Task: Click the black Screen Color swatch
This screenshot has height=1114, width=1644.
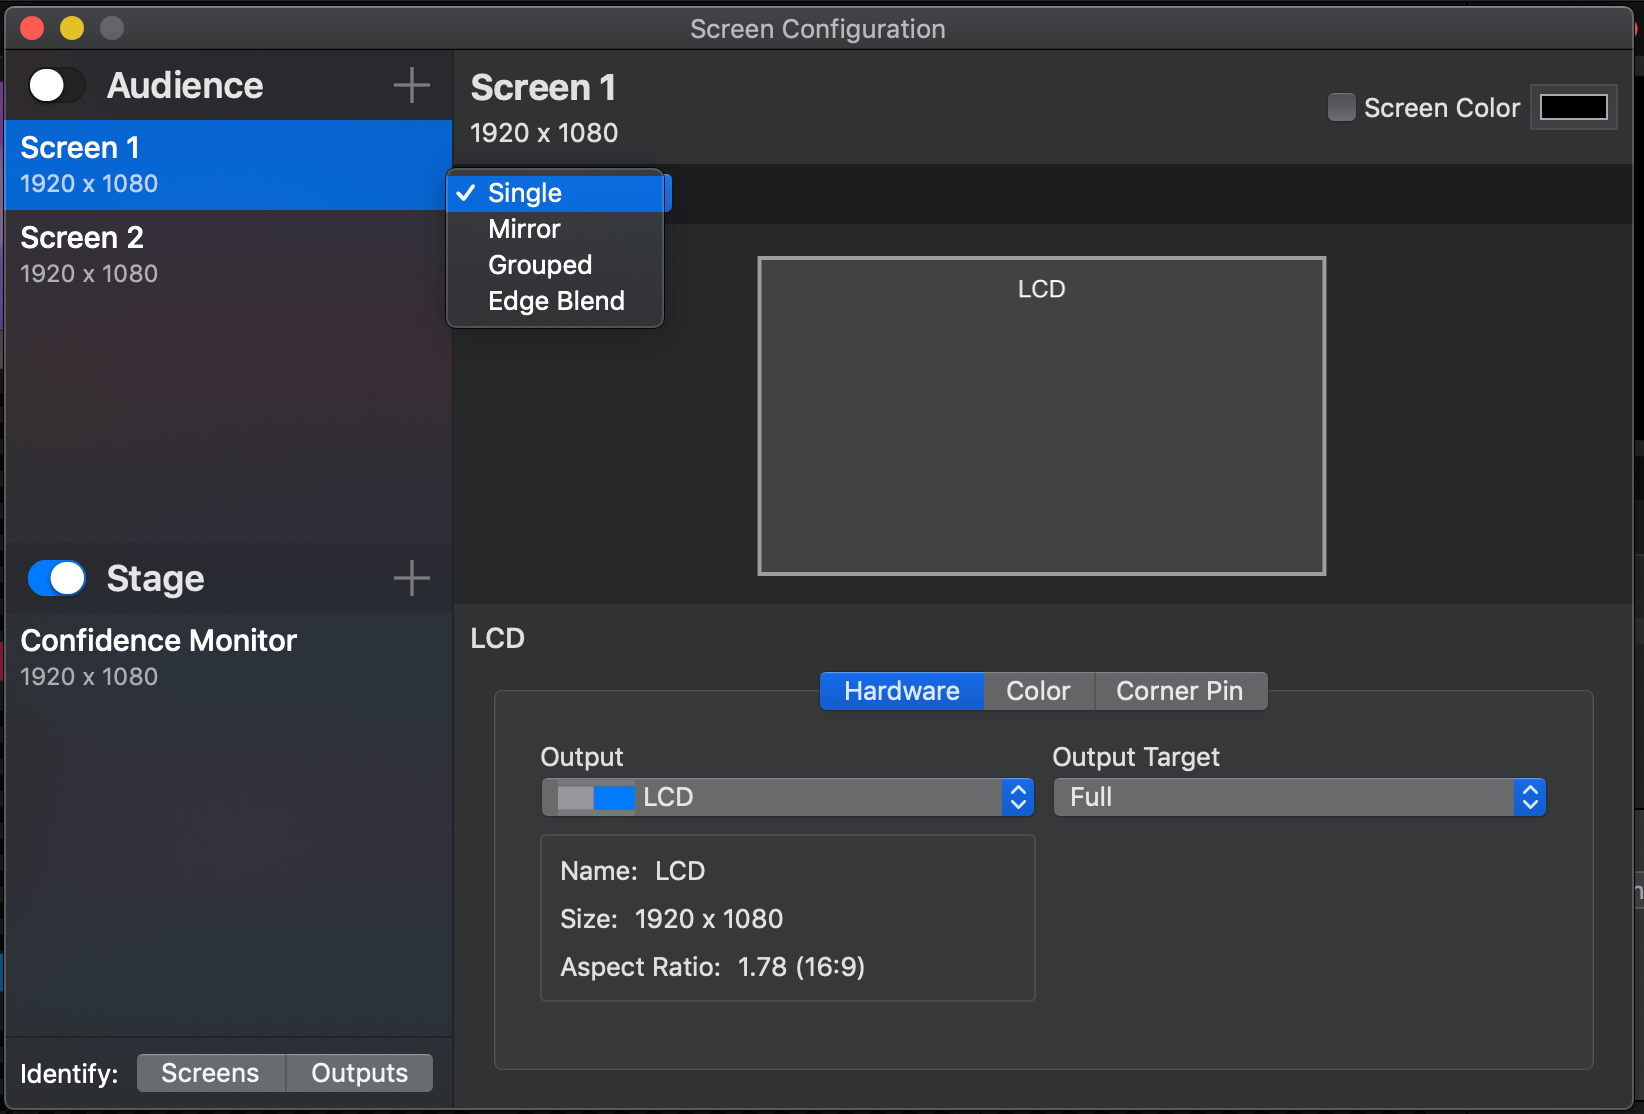Action: [1573, 107]
